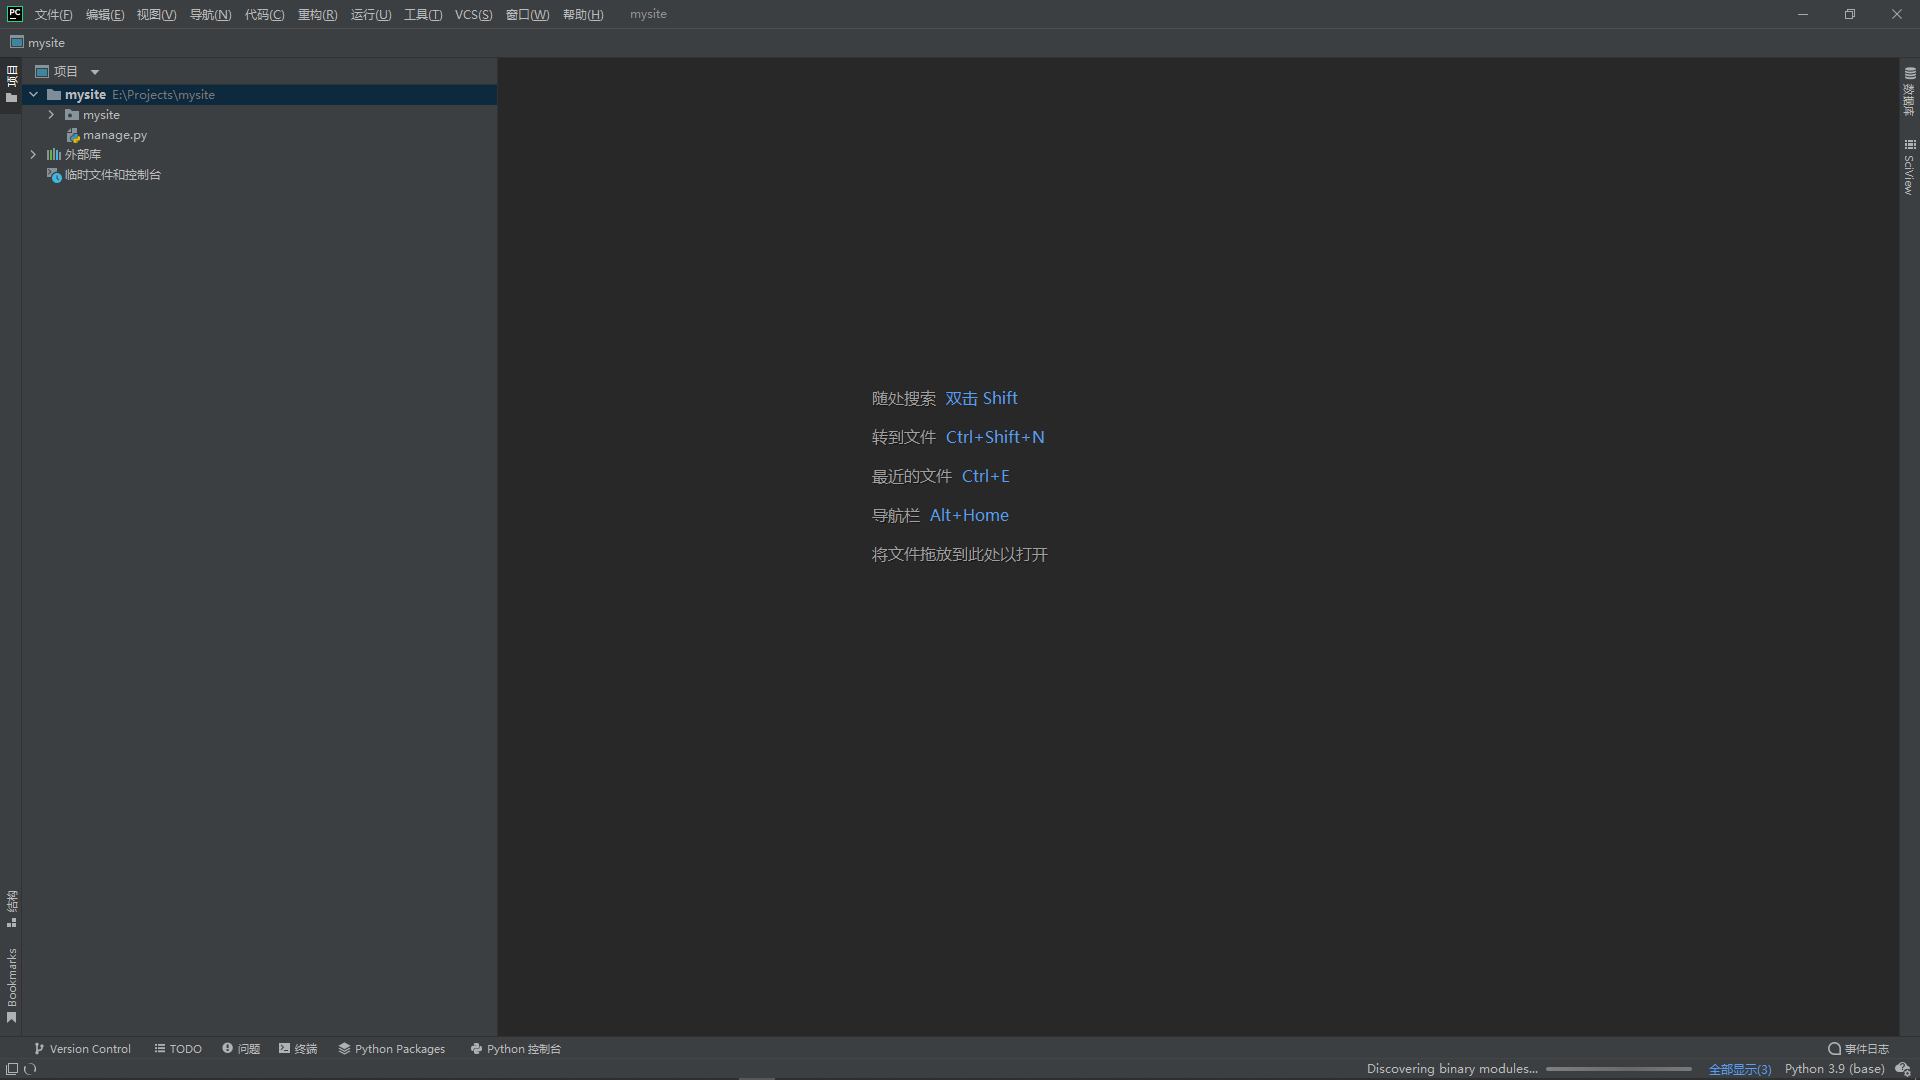This screenshot has height=1080, width=1920.
Task: Open the 结构 side tab
Action: [11, 908]
